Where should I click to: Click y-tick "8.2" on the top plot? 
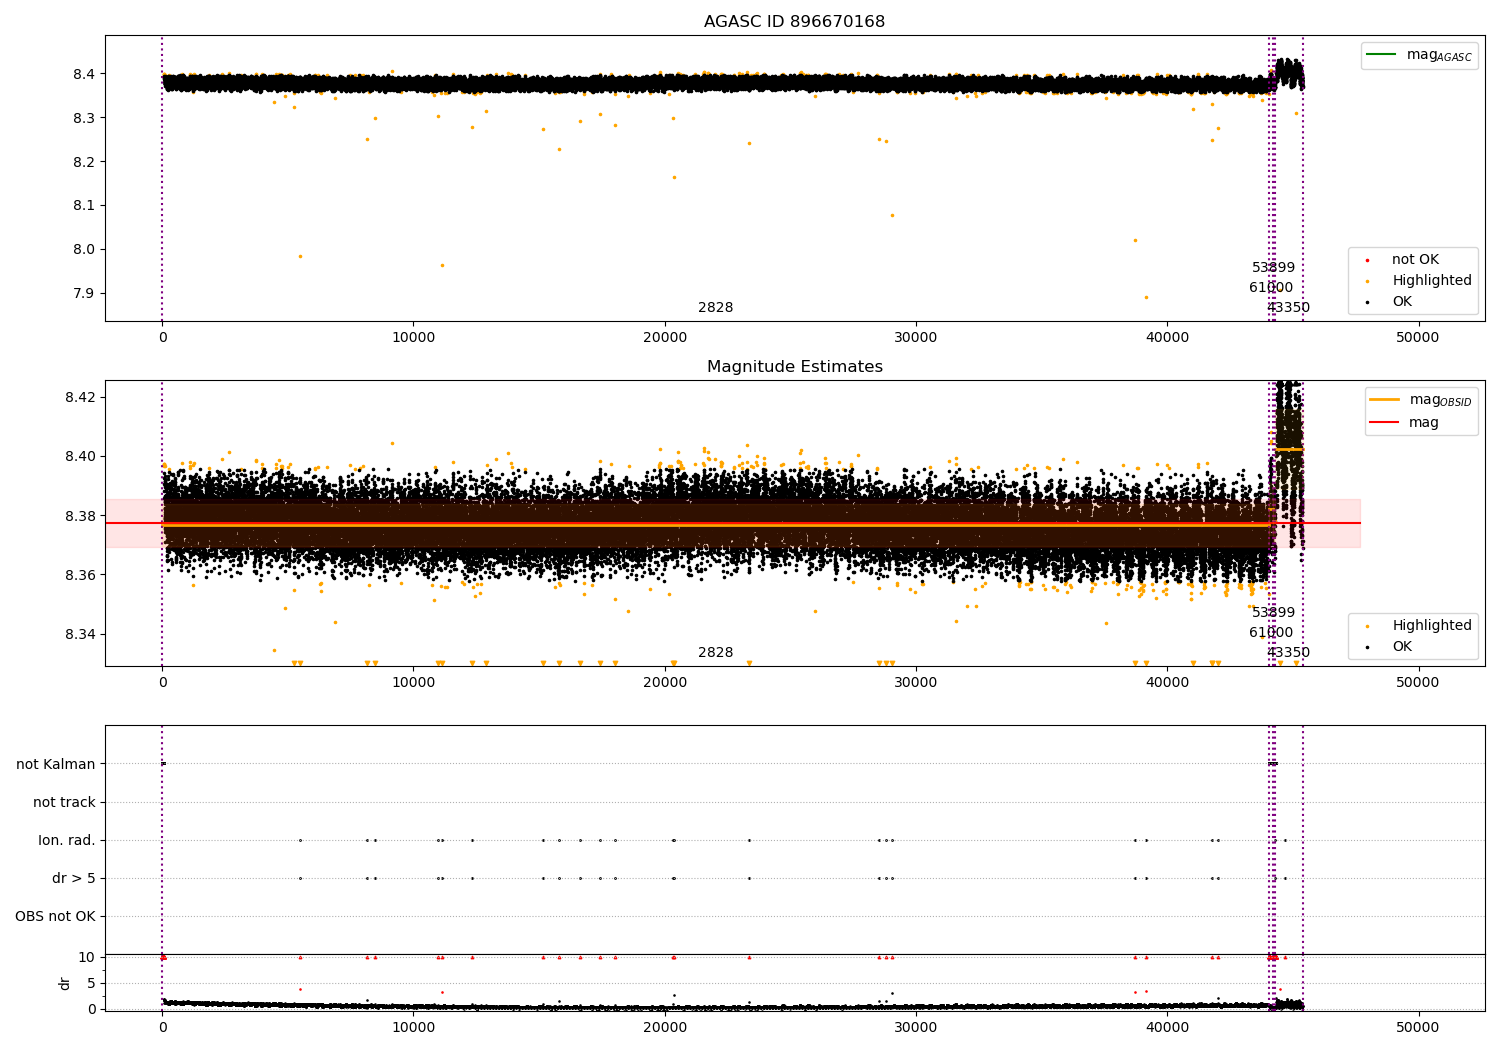[83, 163]
